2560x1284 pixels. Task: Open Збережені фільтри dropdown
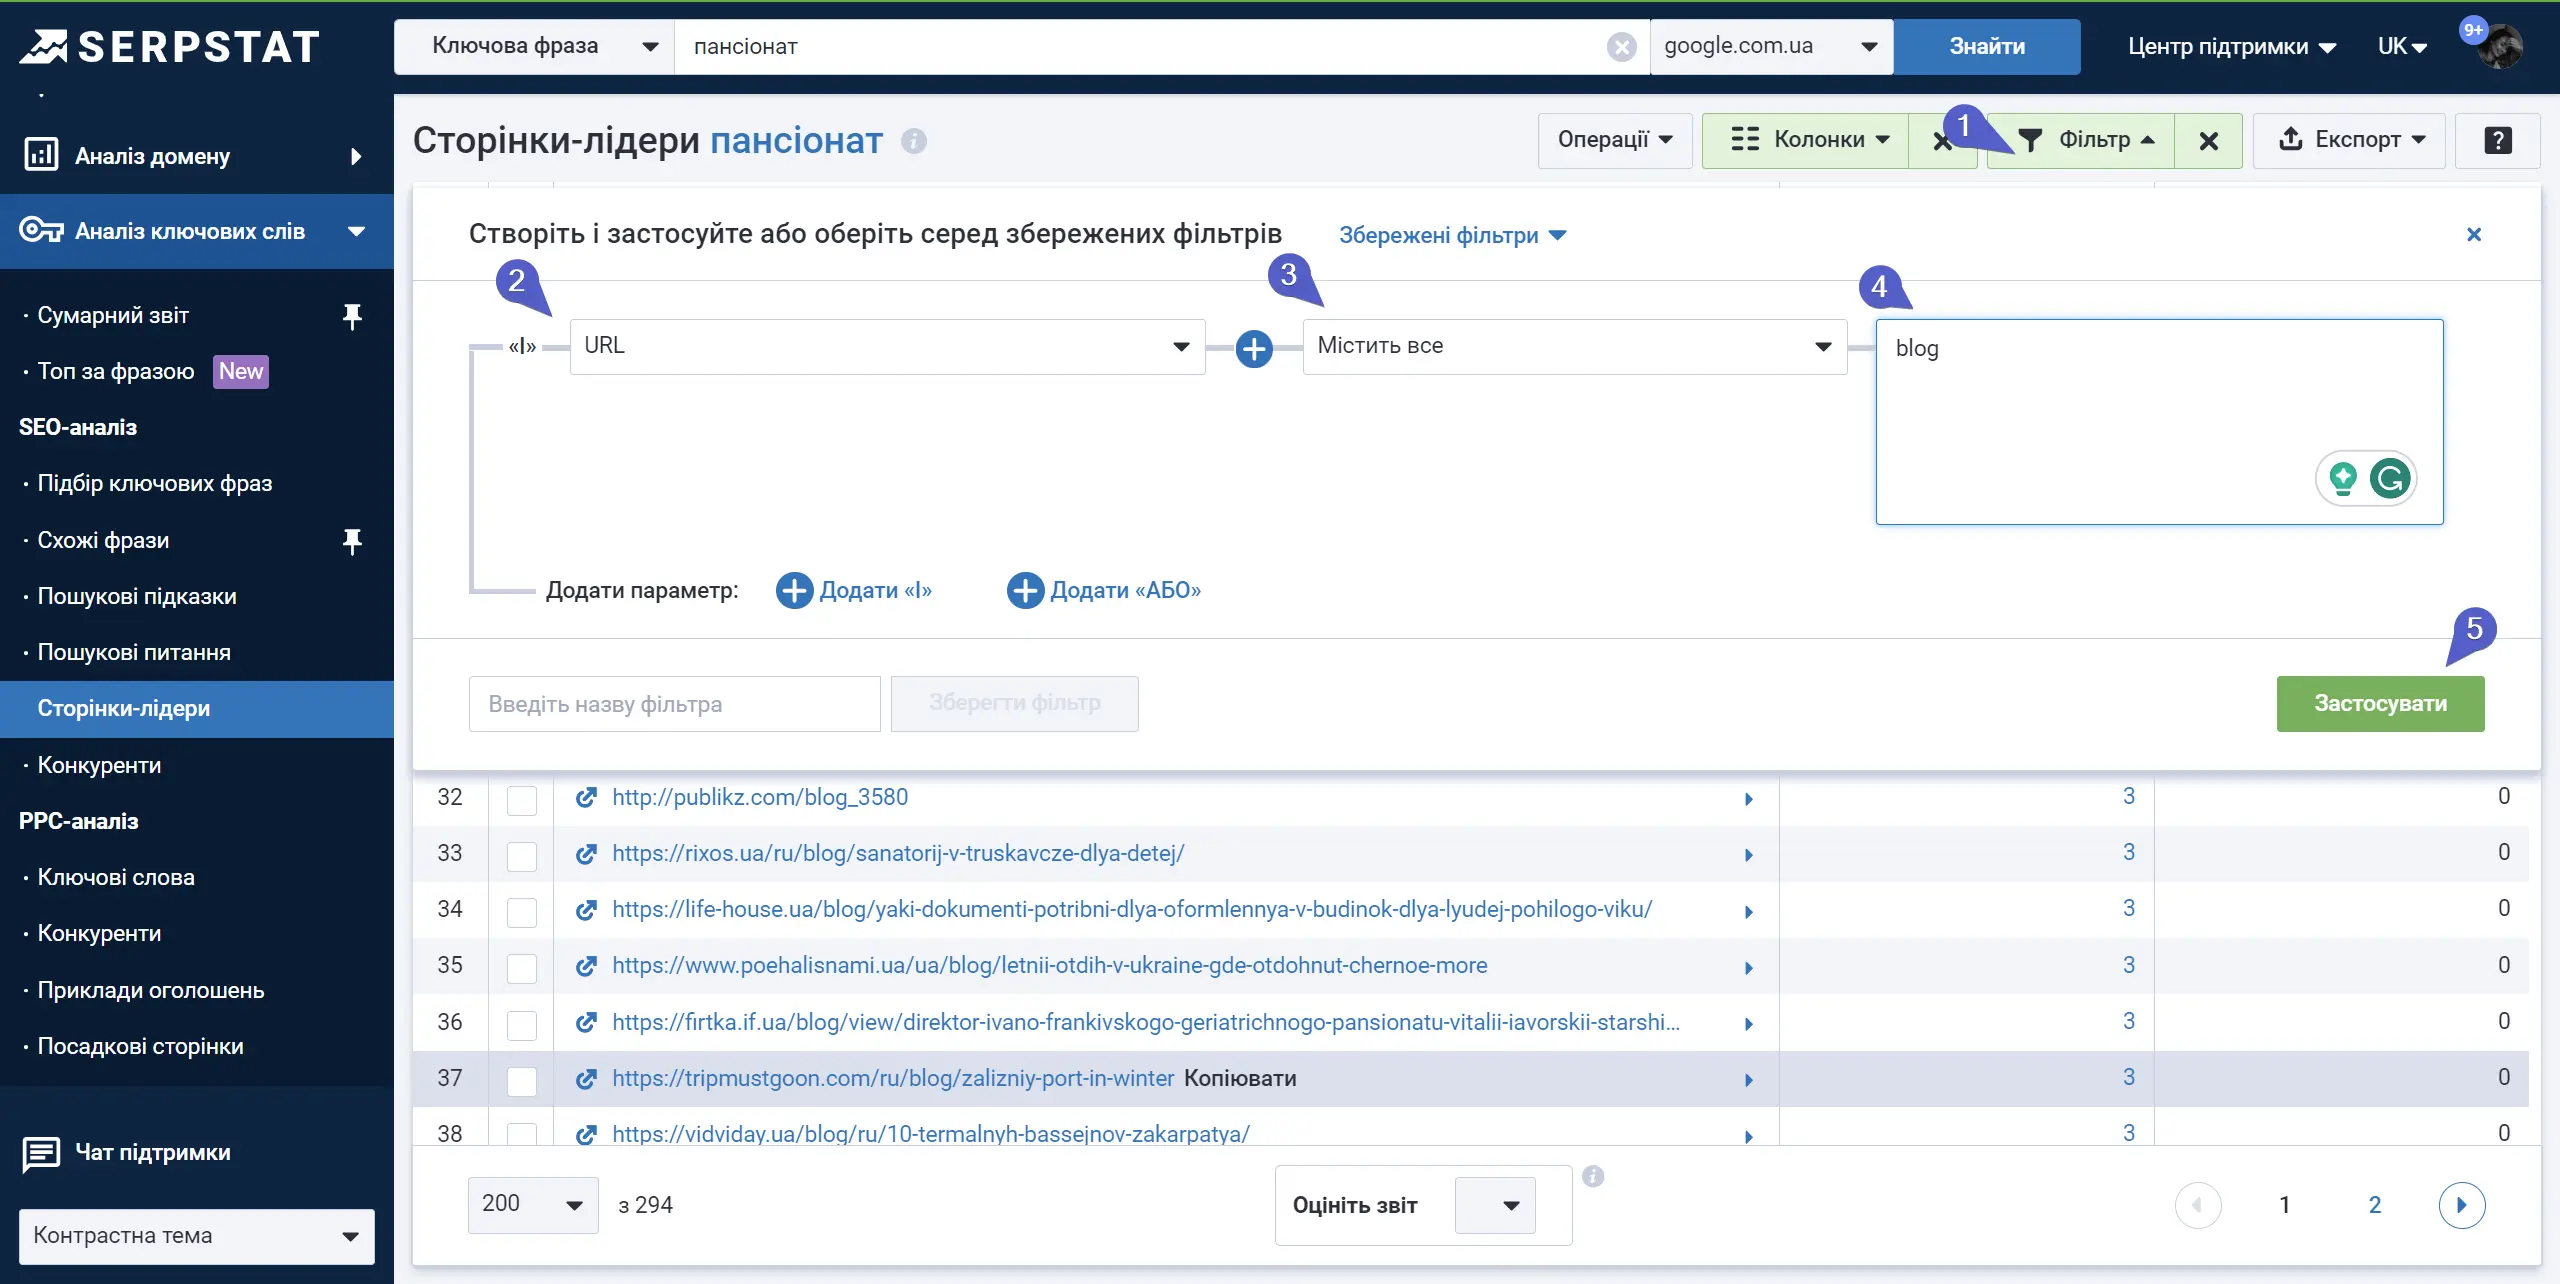[1452, 236]
